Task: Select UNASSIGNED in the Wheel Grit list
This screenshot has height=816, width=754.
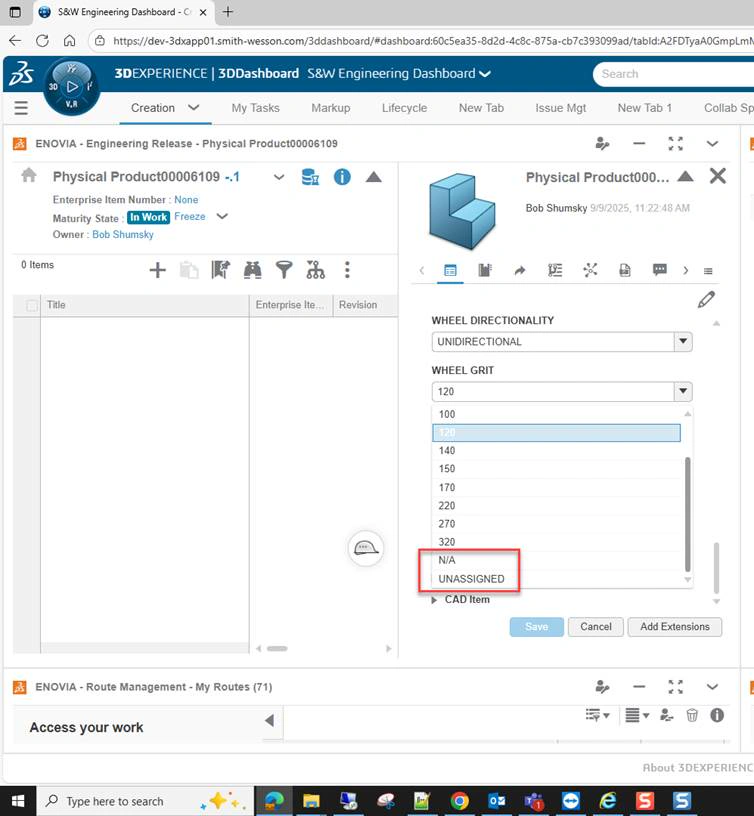Action: coord(556,579)
